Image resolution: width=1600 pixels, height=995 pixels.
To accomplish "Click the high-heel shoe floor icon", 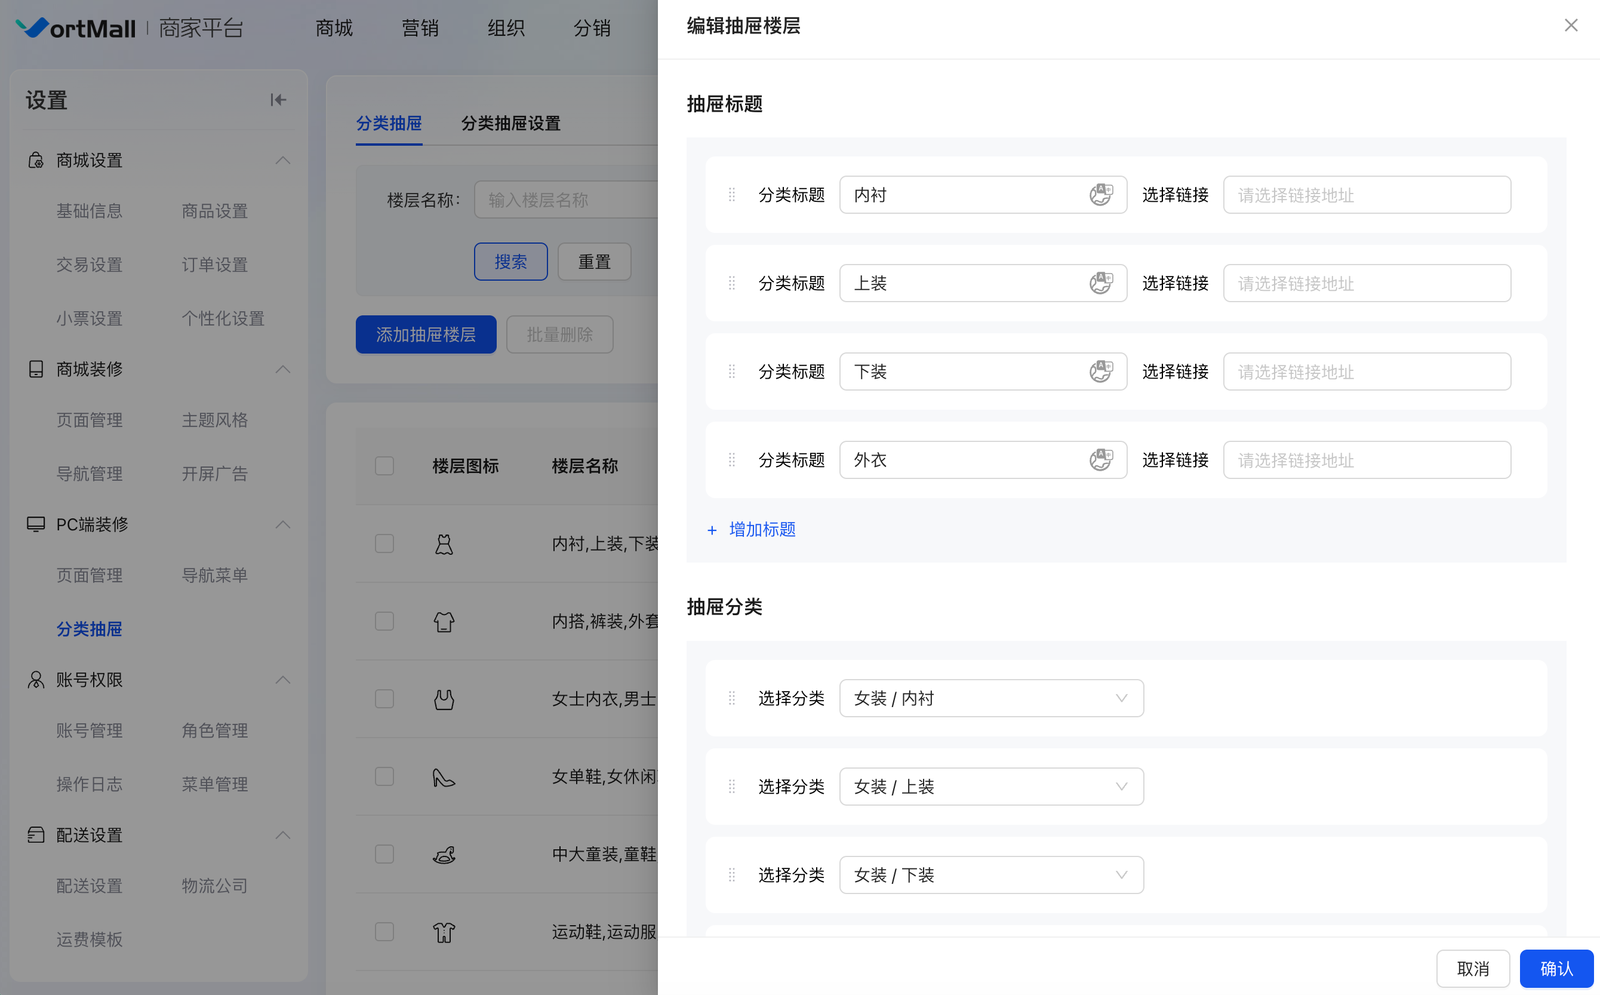I will point(444,777).
